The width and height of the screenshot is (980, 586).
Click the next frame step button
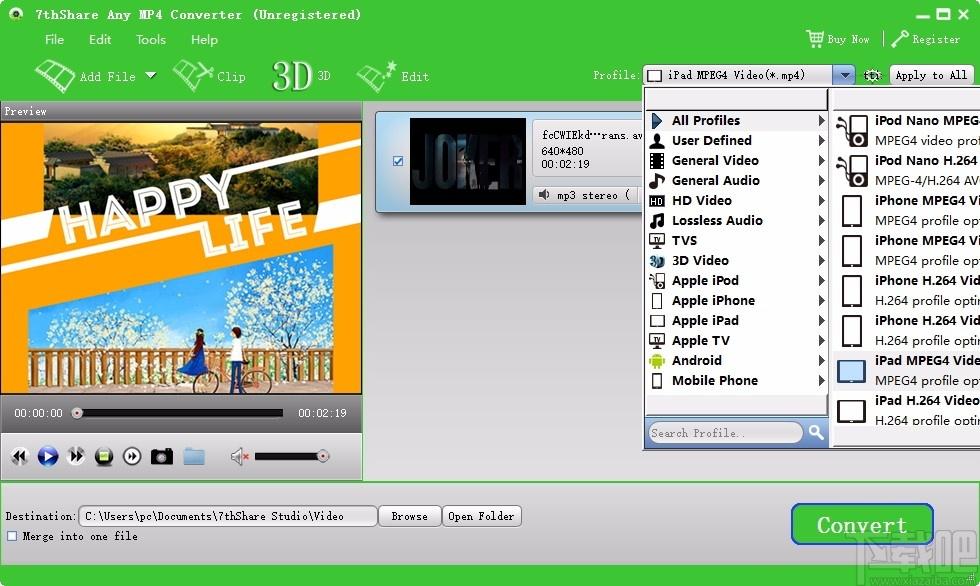pyautogui.click(x=132, y=457)
